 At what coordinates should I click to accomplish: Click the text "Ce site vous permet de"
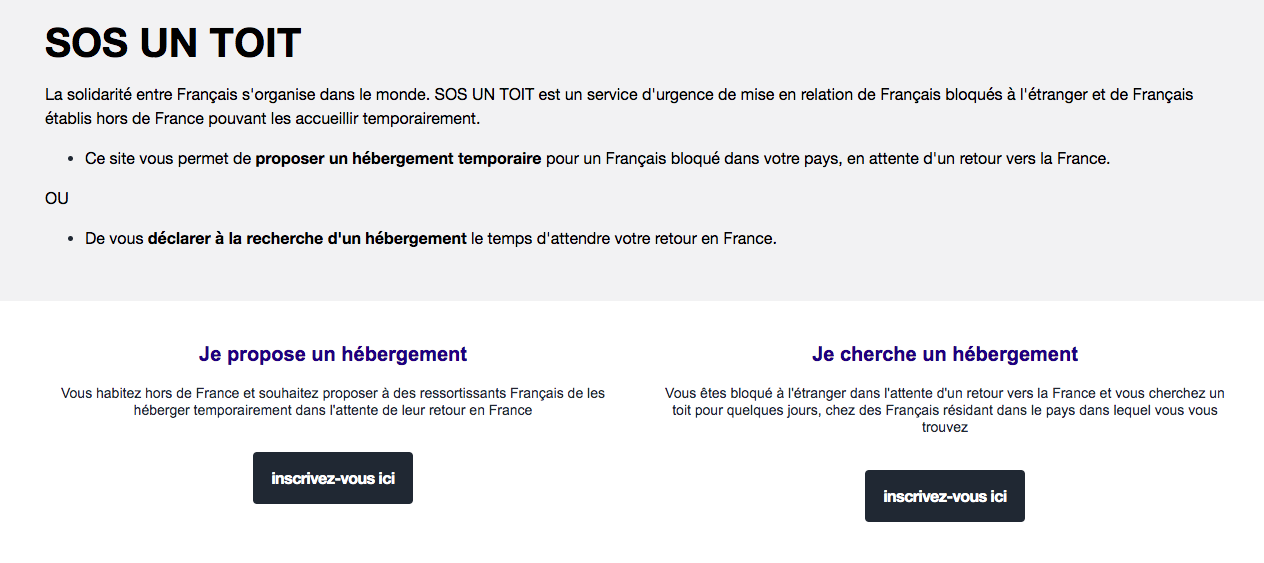(x=168, y=158)
